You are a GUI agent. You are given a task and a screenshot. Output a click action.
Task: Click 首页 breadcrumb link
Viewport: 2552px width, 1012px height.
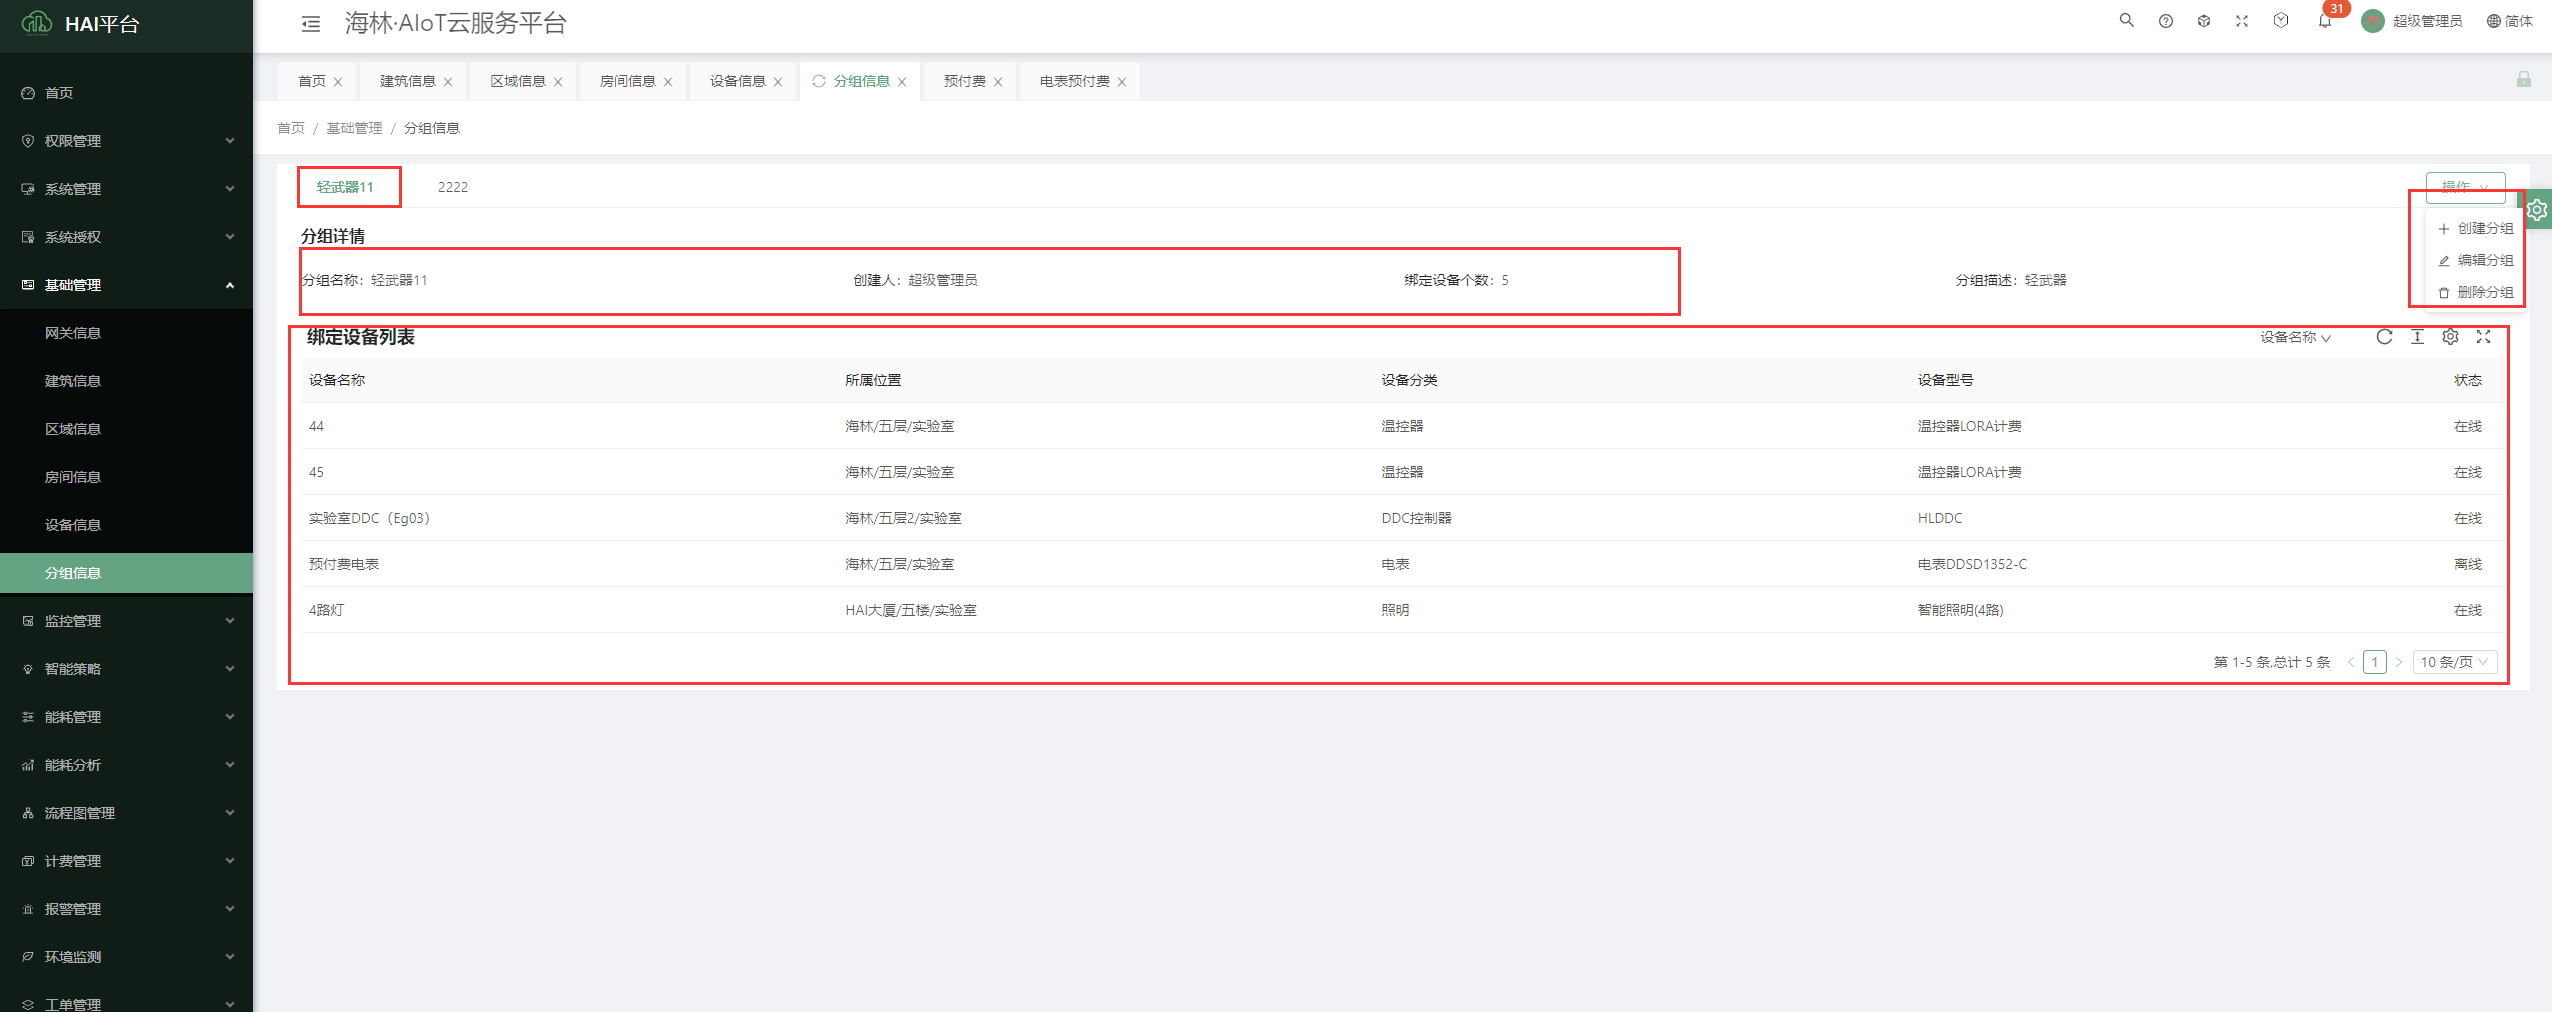291,128
